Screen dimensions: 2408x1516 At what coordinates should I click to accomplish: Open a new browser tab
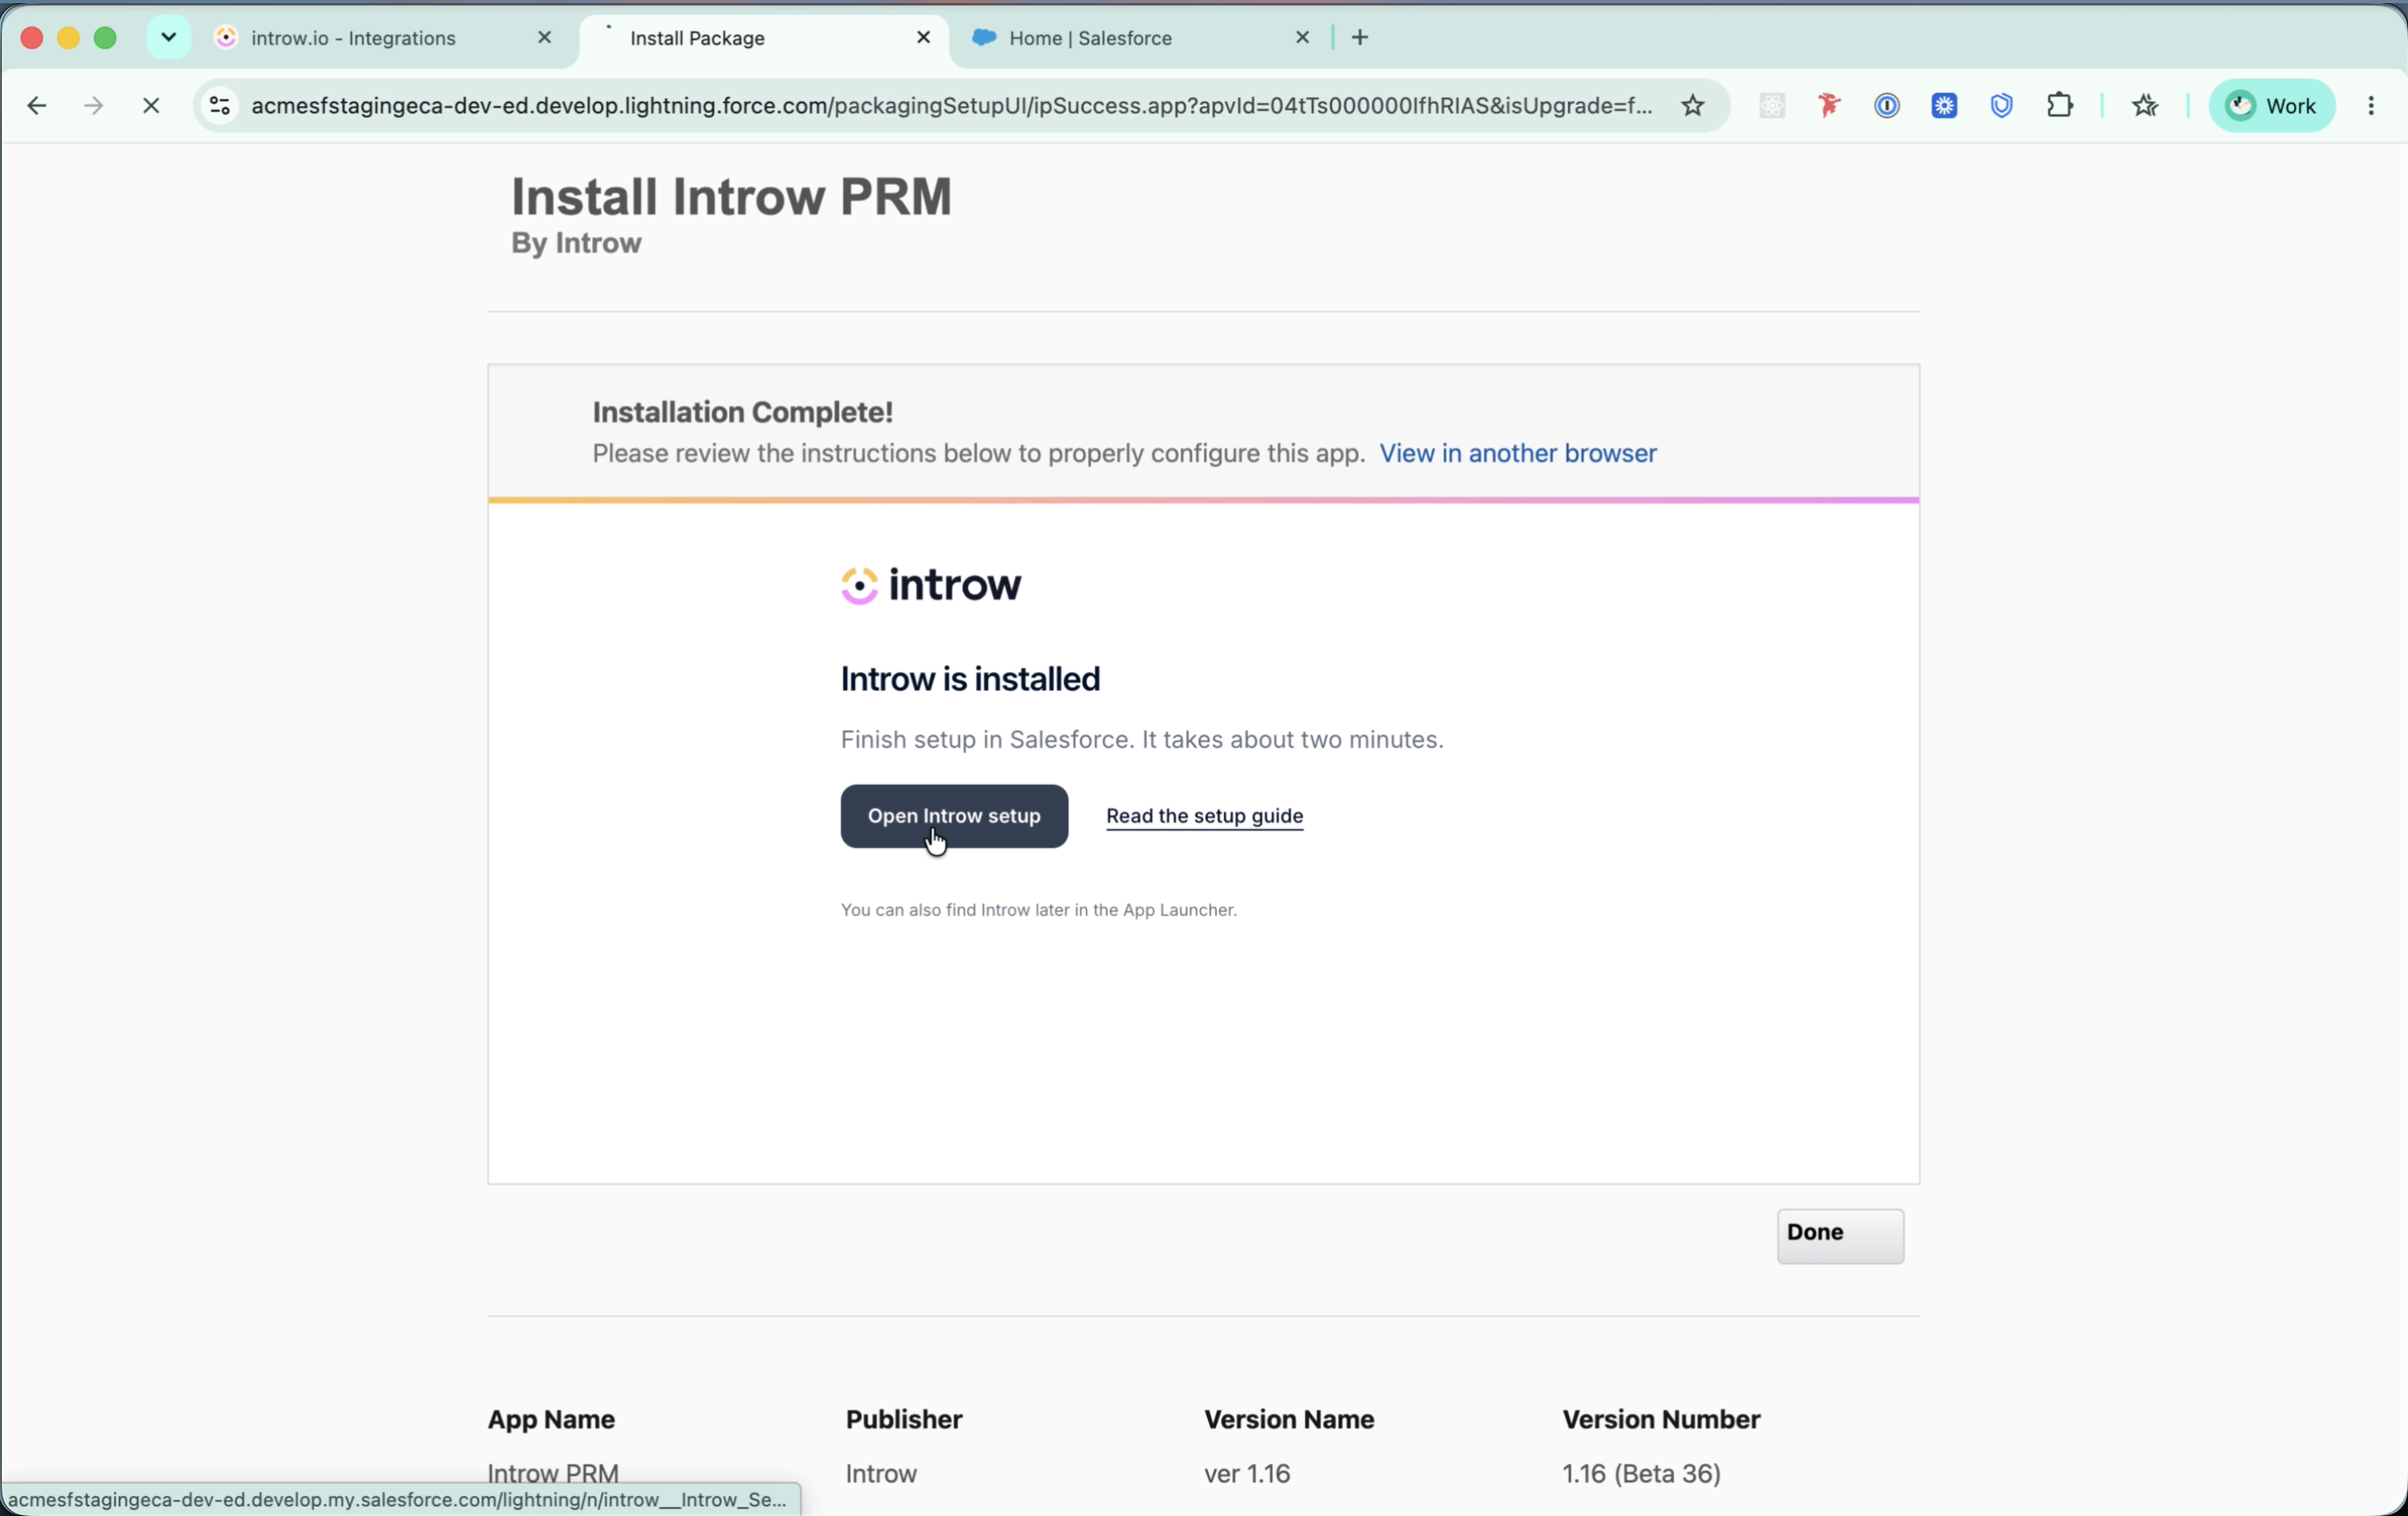pyautogui.click(x=1360, y=38)
